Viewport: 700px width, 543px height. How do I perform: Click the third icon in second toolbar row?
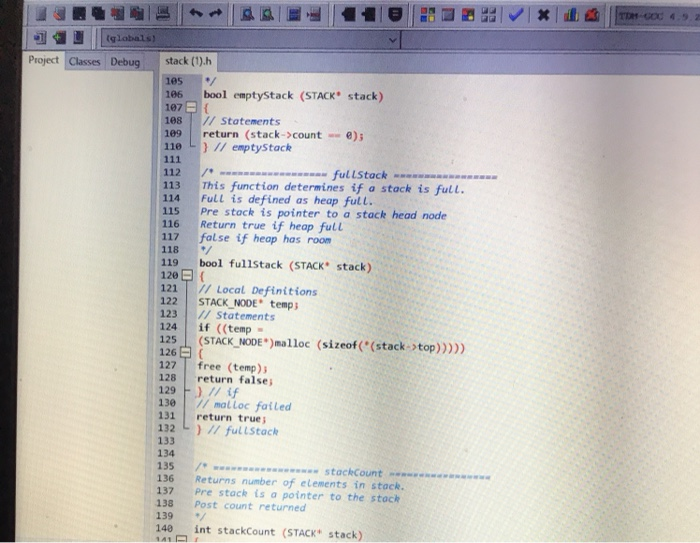point(79,38)
